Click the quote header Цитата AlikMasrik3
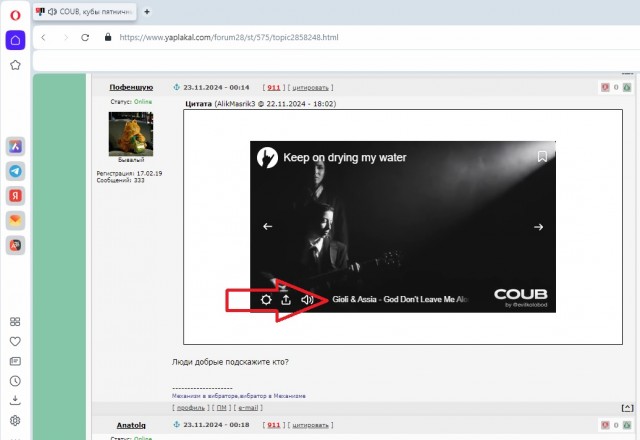 [x=261, y=104]
